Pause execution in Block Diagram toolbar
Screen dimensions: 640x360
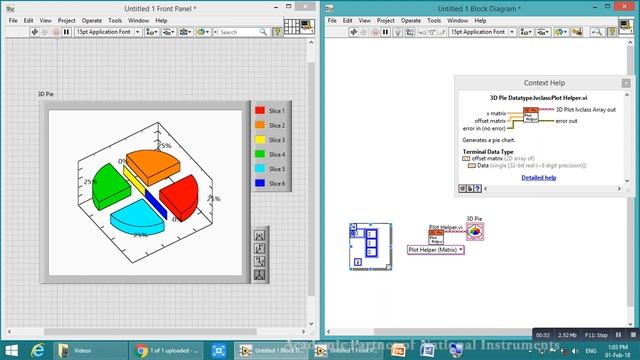point(385,32)
